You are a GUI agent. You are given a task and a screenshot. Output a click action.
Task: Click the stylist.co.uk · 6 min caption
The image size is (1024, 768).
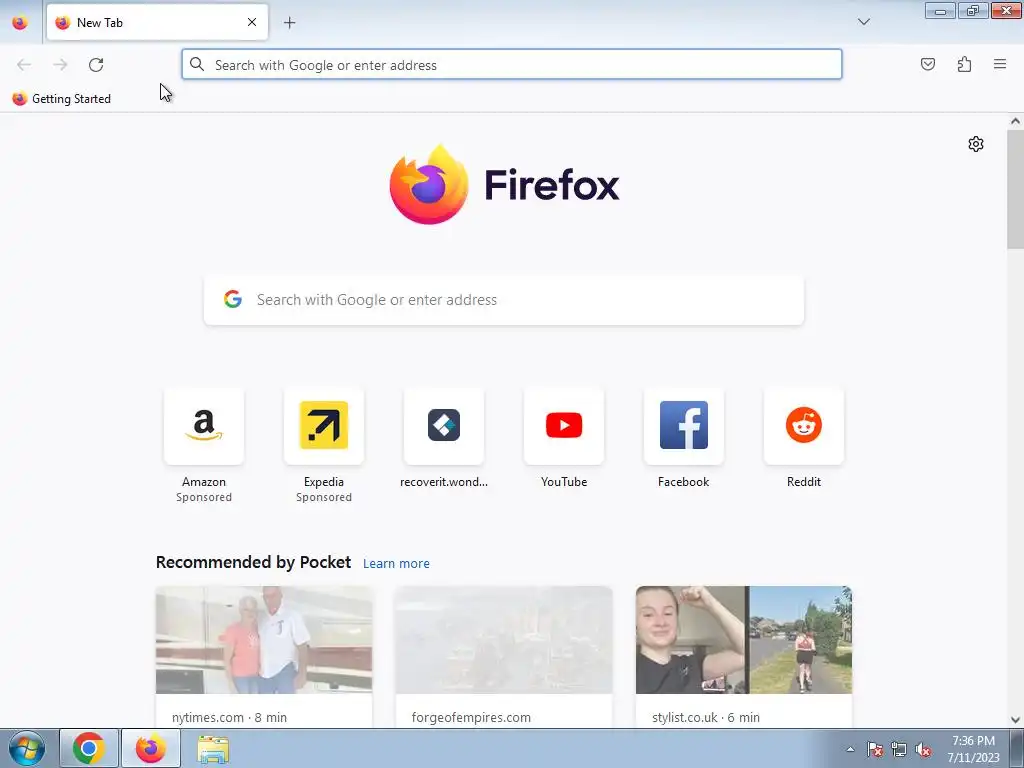tap(706, 717)
